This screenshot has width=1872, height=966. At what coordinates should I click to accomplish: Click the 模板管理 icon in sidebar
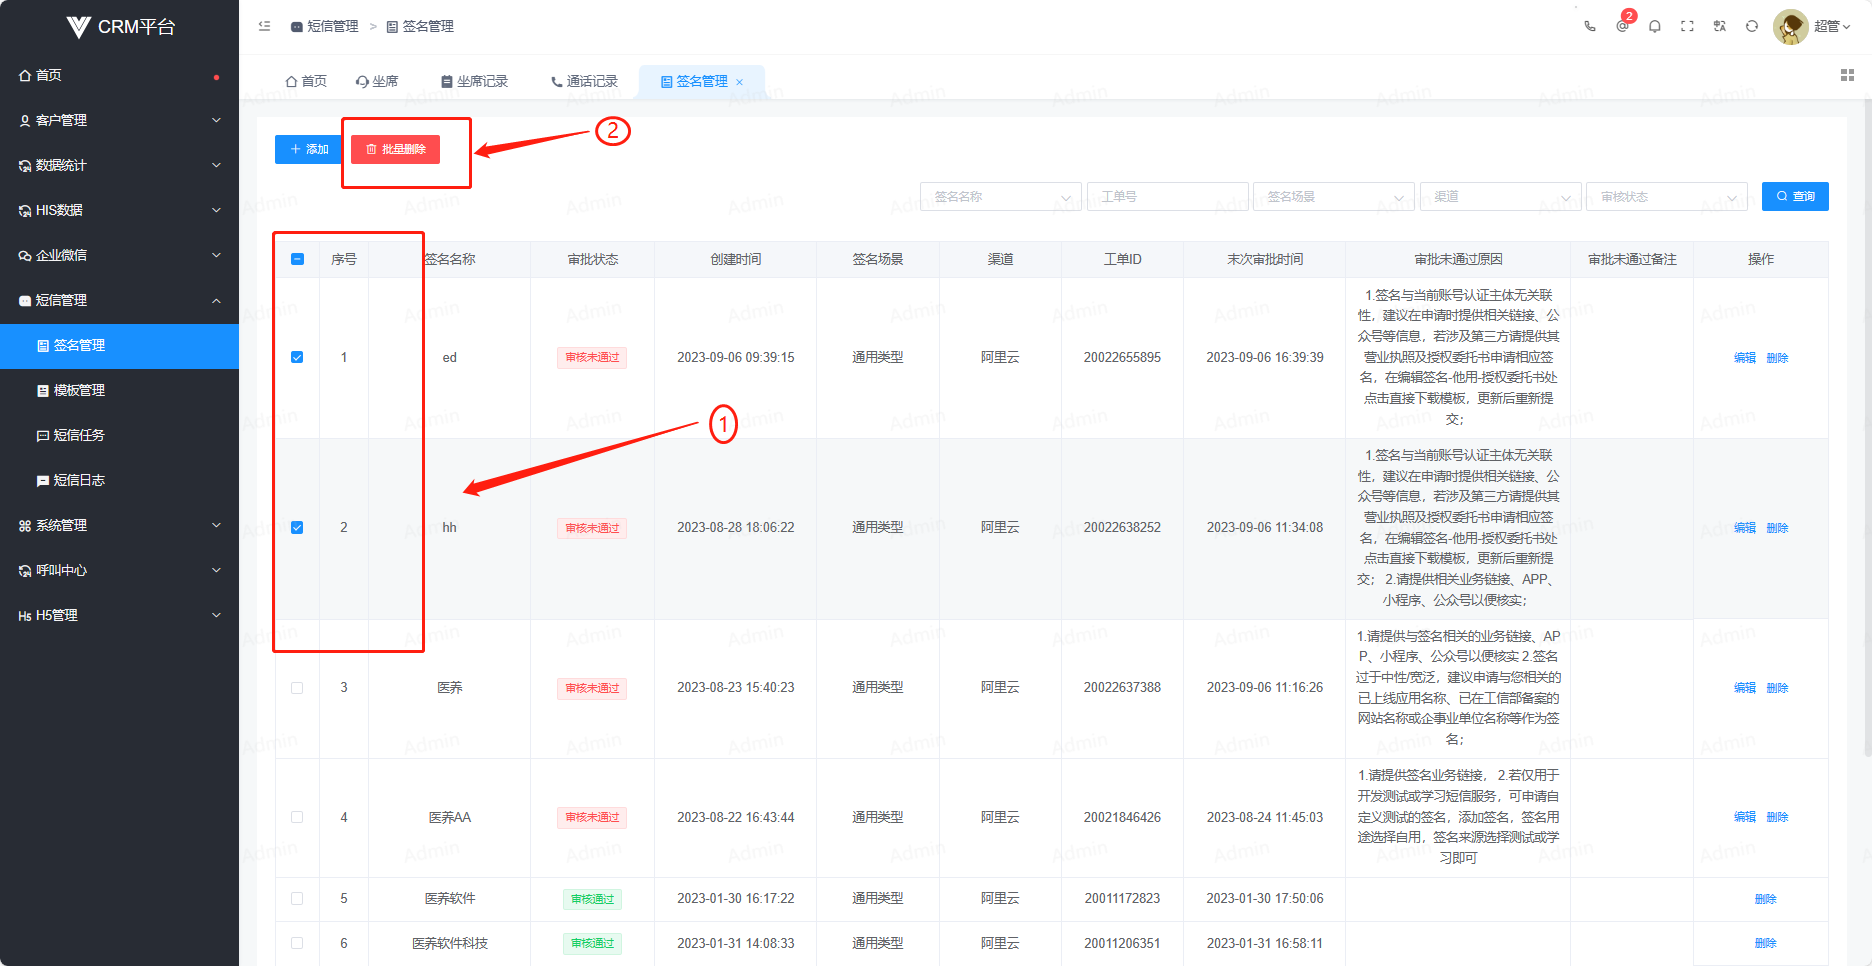coord(43,390)
